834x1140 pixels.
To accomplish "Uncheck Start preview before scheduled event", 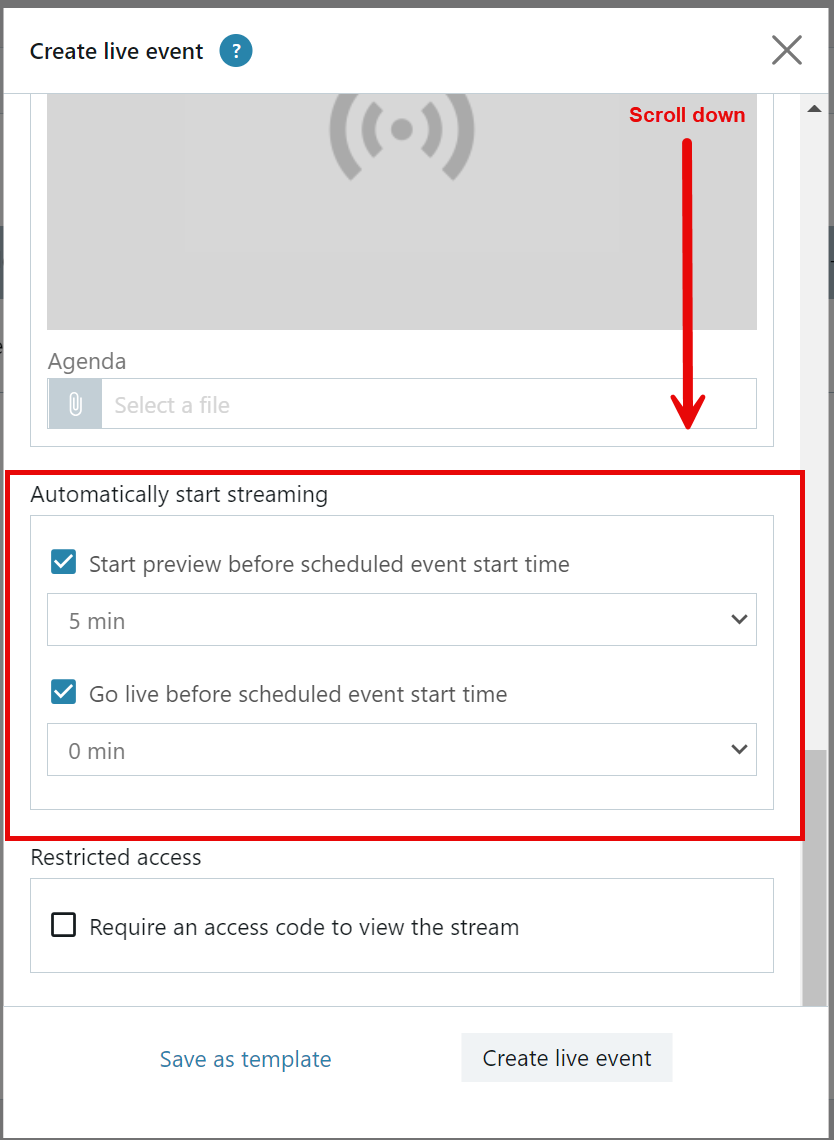I will point(63,563).
